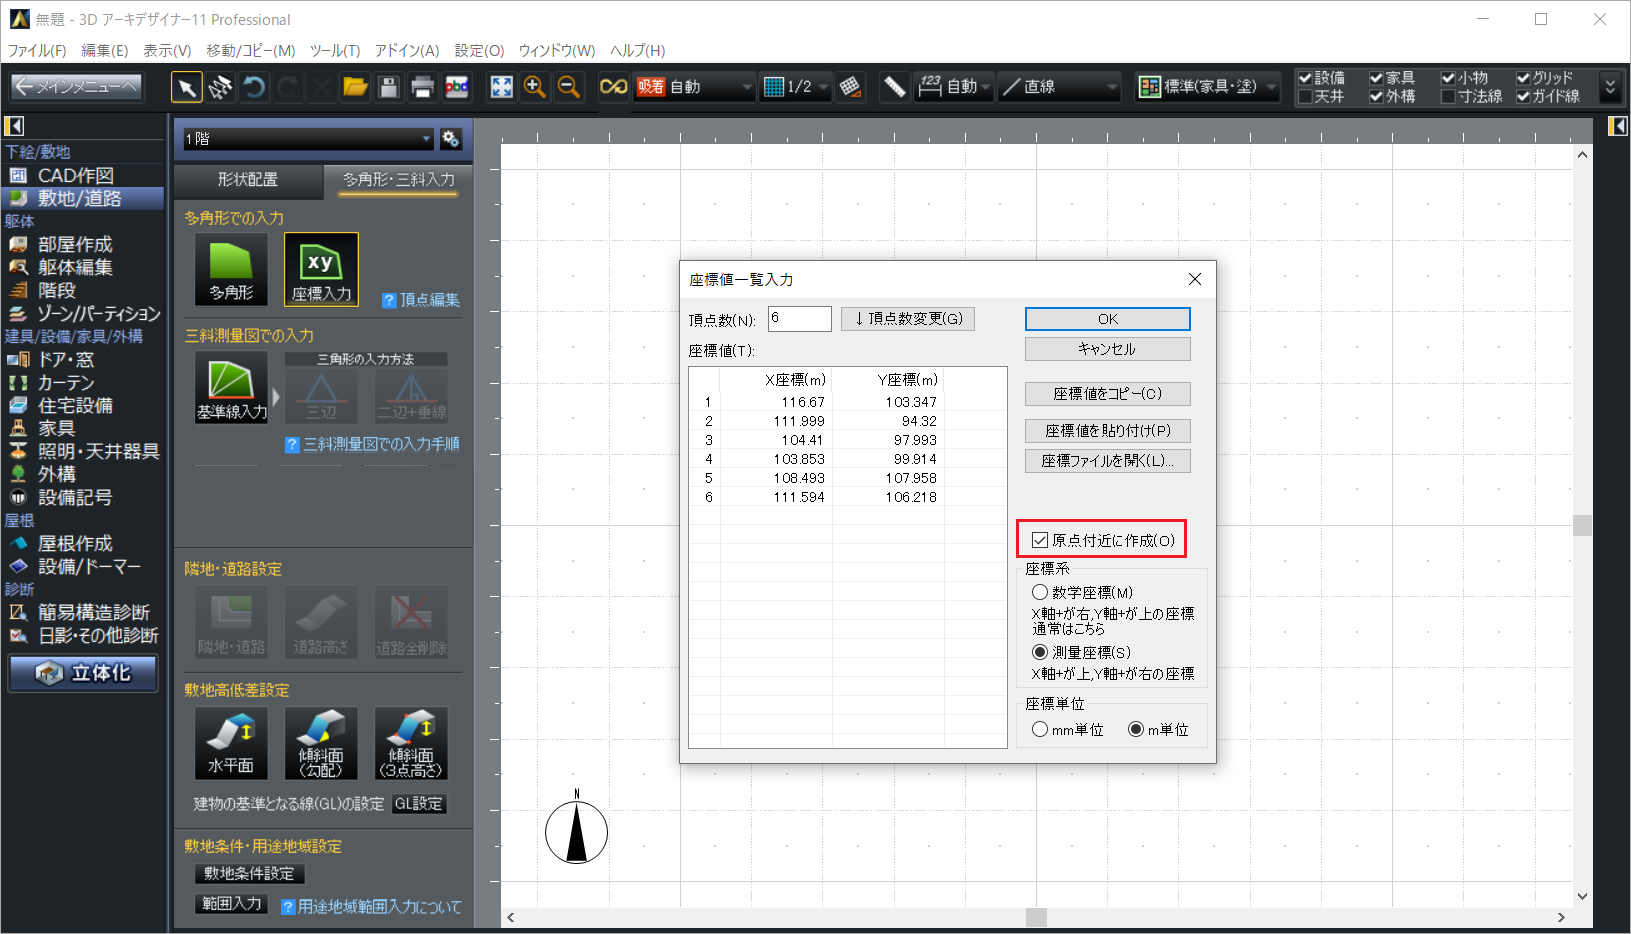This screenshot has width=1631, height=934.
Task: Click the 座標入力 xy coordinate tool
Action: coord(321,269)
